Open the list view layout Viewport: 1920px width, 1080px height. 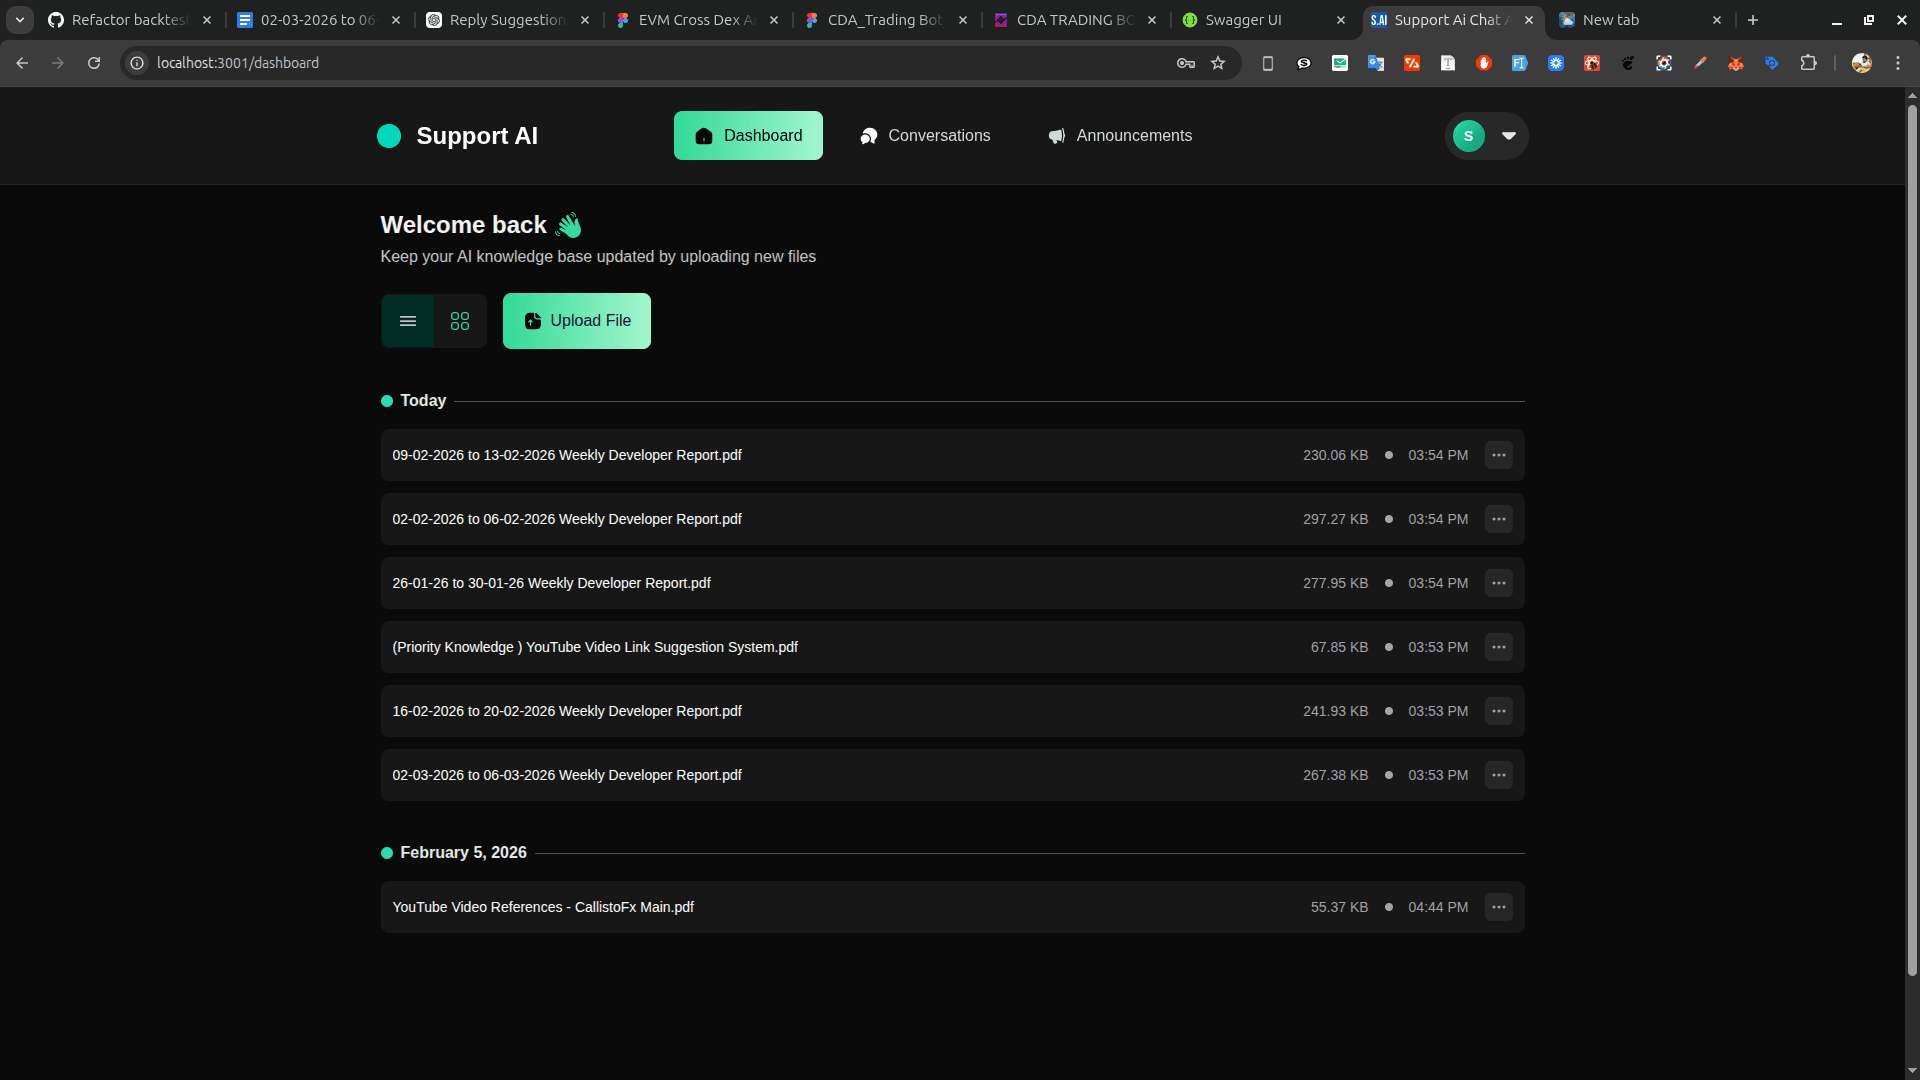point(407,321)
